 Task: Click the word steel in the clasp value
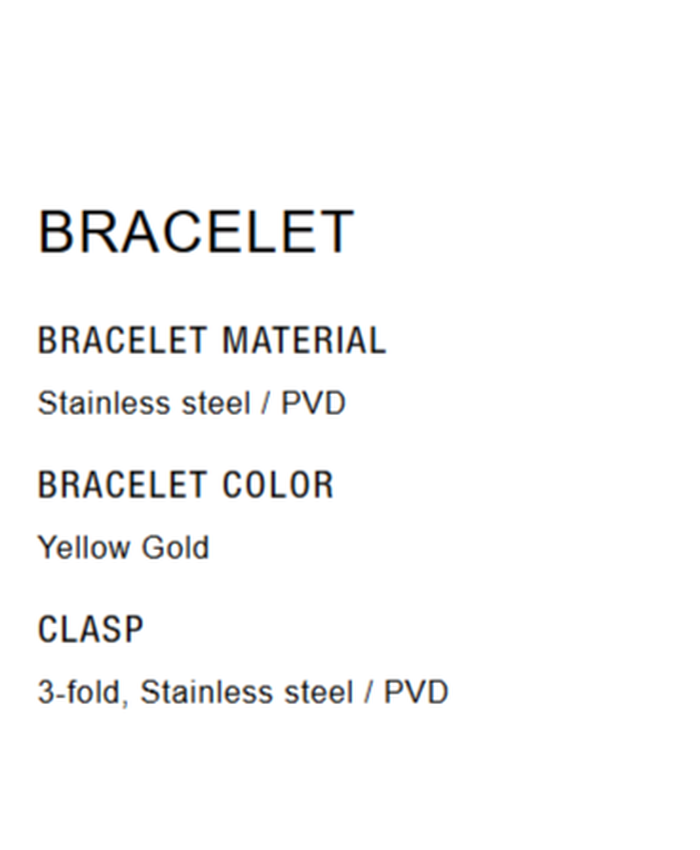point(318,692)
